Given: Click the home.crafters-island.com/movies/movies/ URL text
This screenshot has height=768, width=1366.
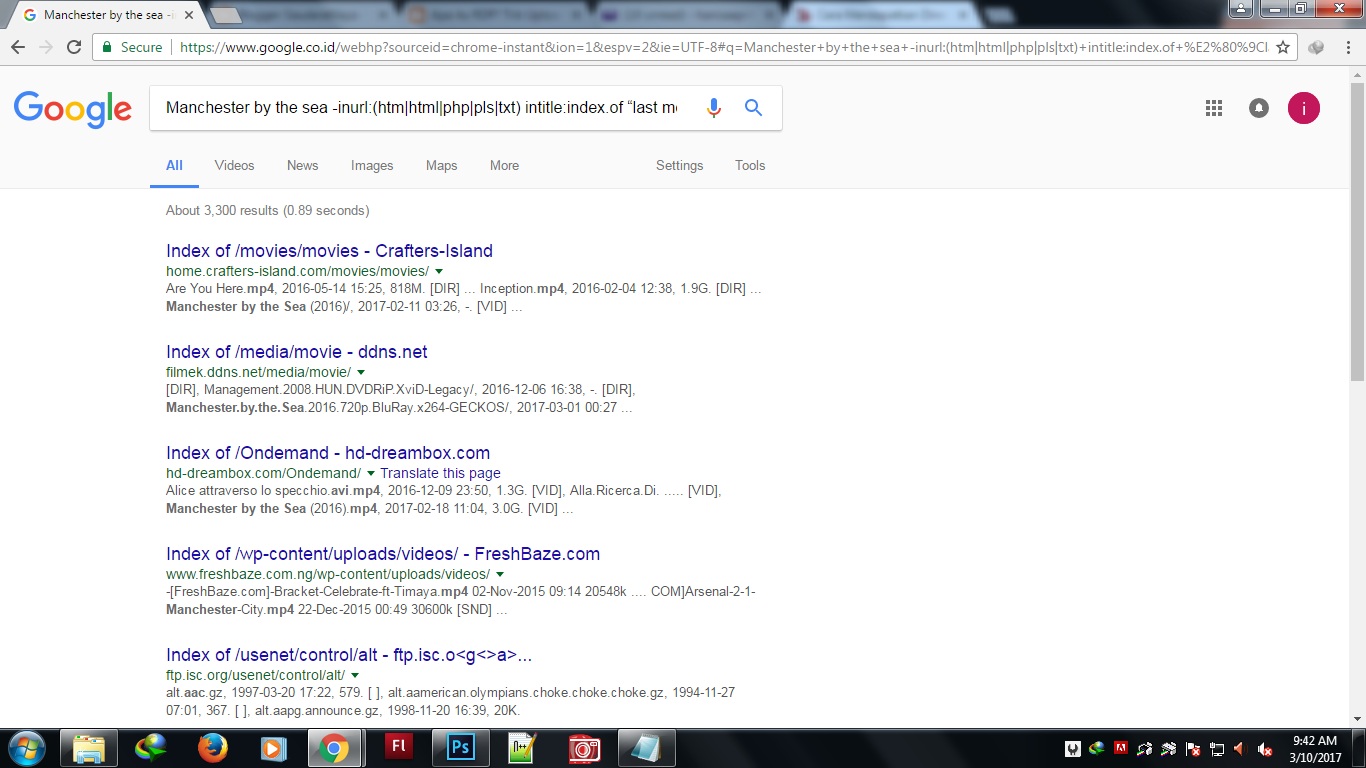Looking at the screenshot, I should [297, 272].
